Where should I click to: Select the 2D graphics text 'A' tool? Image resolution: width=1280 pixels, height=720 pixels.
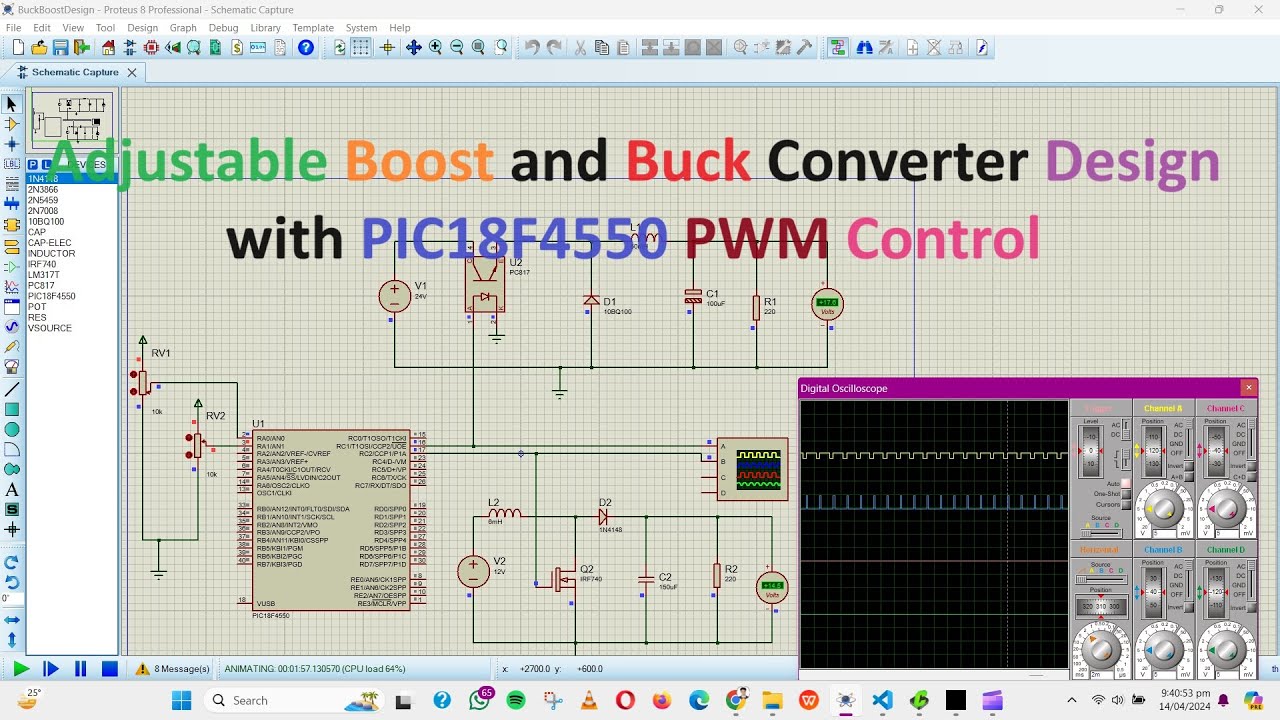(x=12, y=490)
